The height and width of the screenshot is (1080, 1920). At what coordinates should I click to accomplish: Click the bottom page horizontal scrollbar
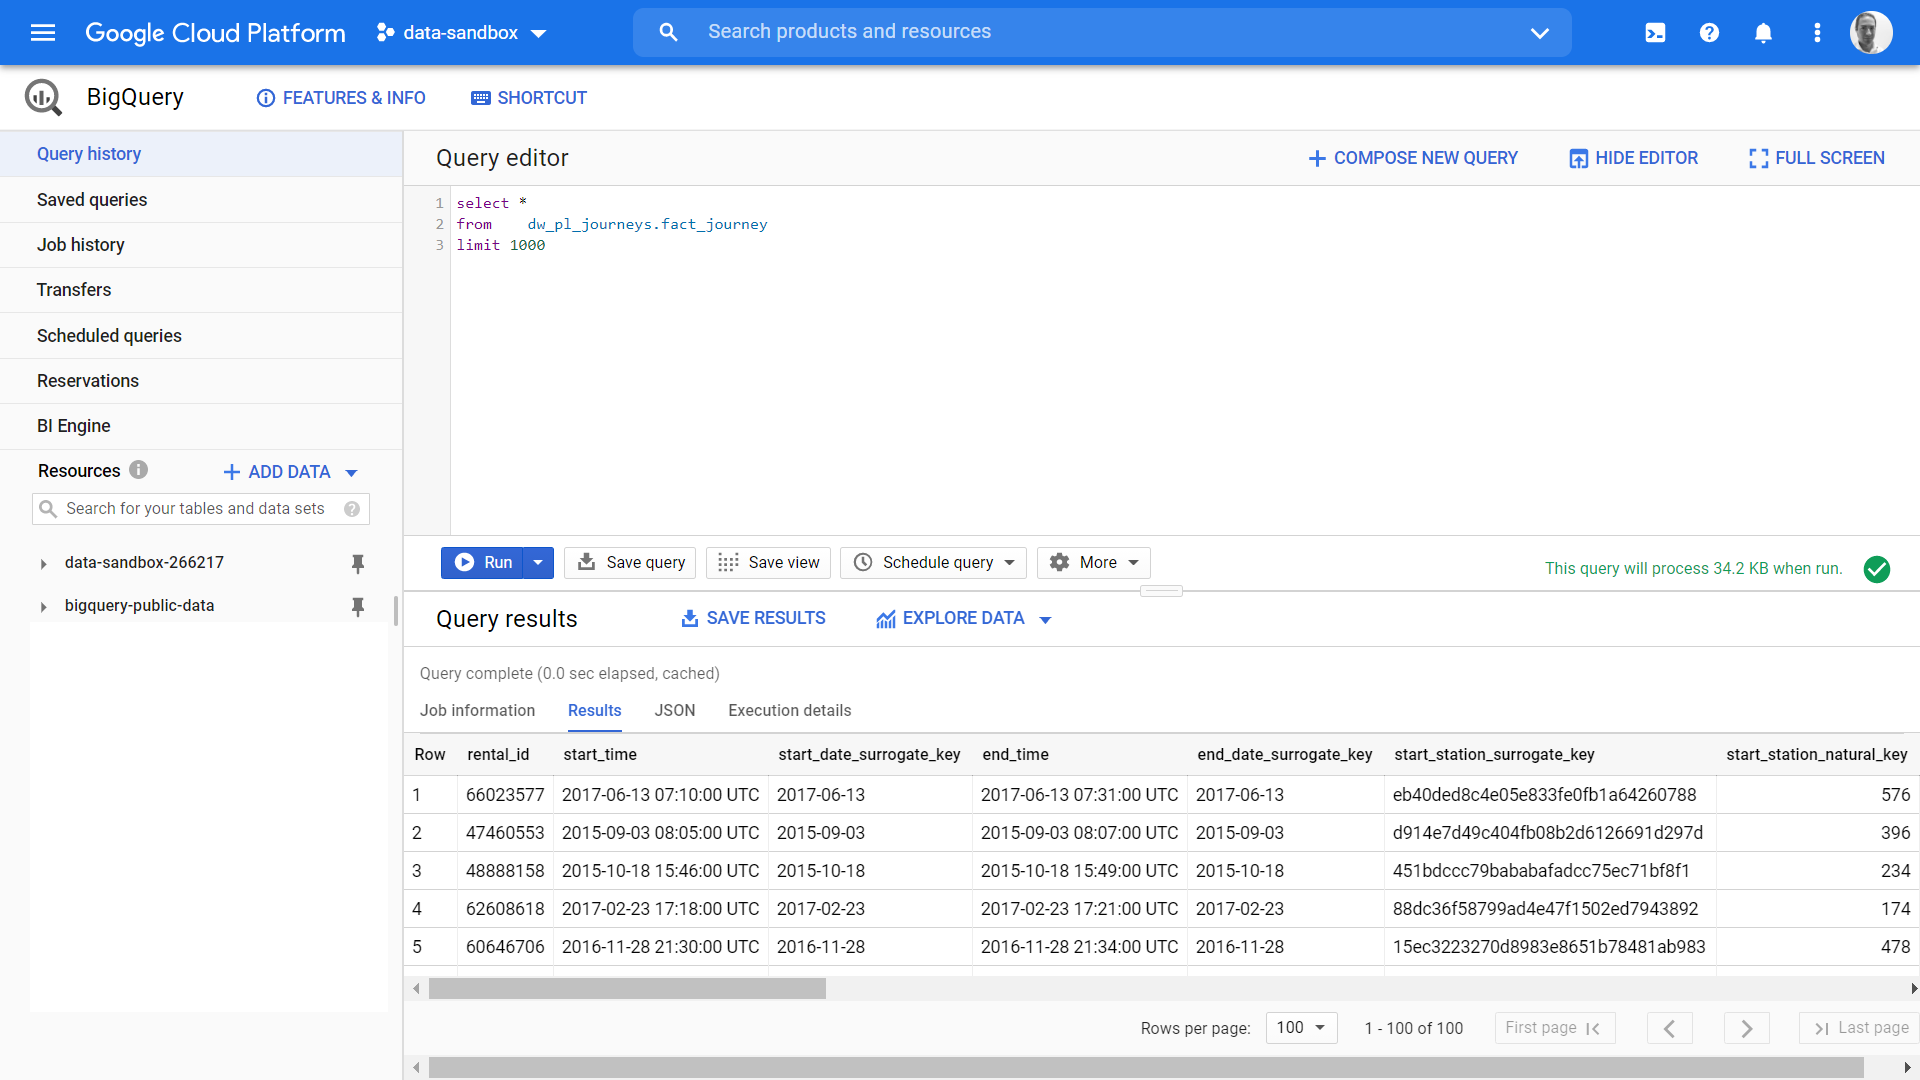coord(1146,1068)
